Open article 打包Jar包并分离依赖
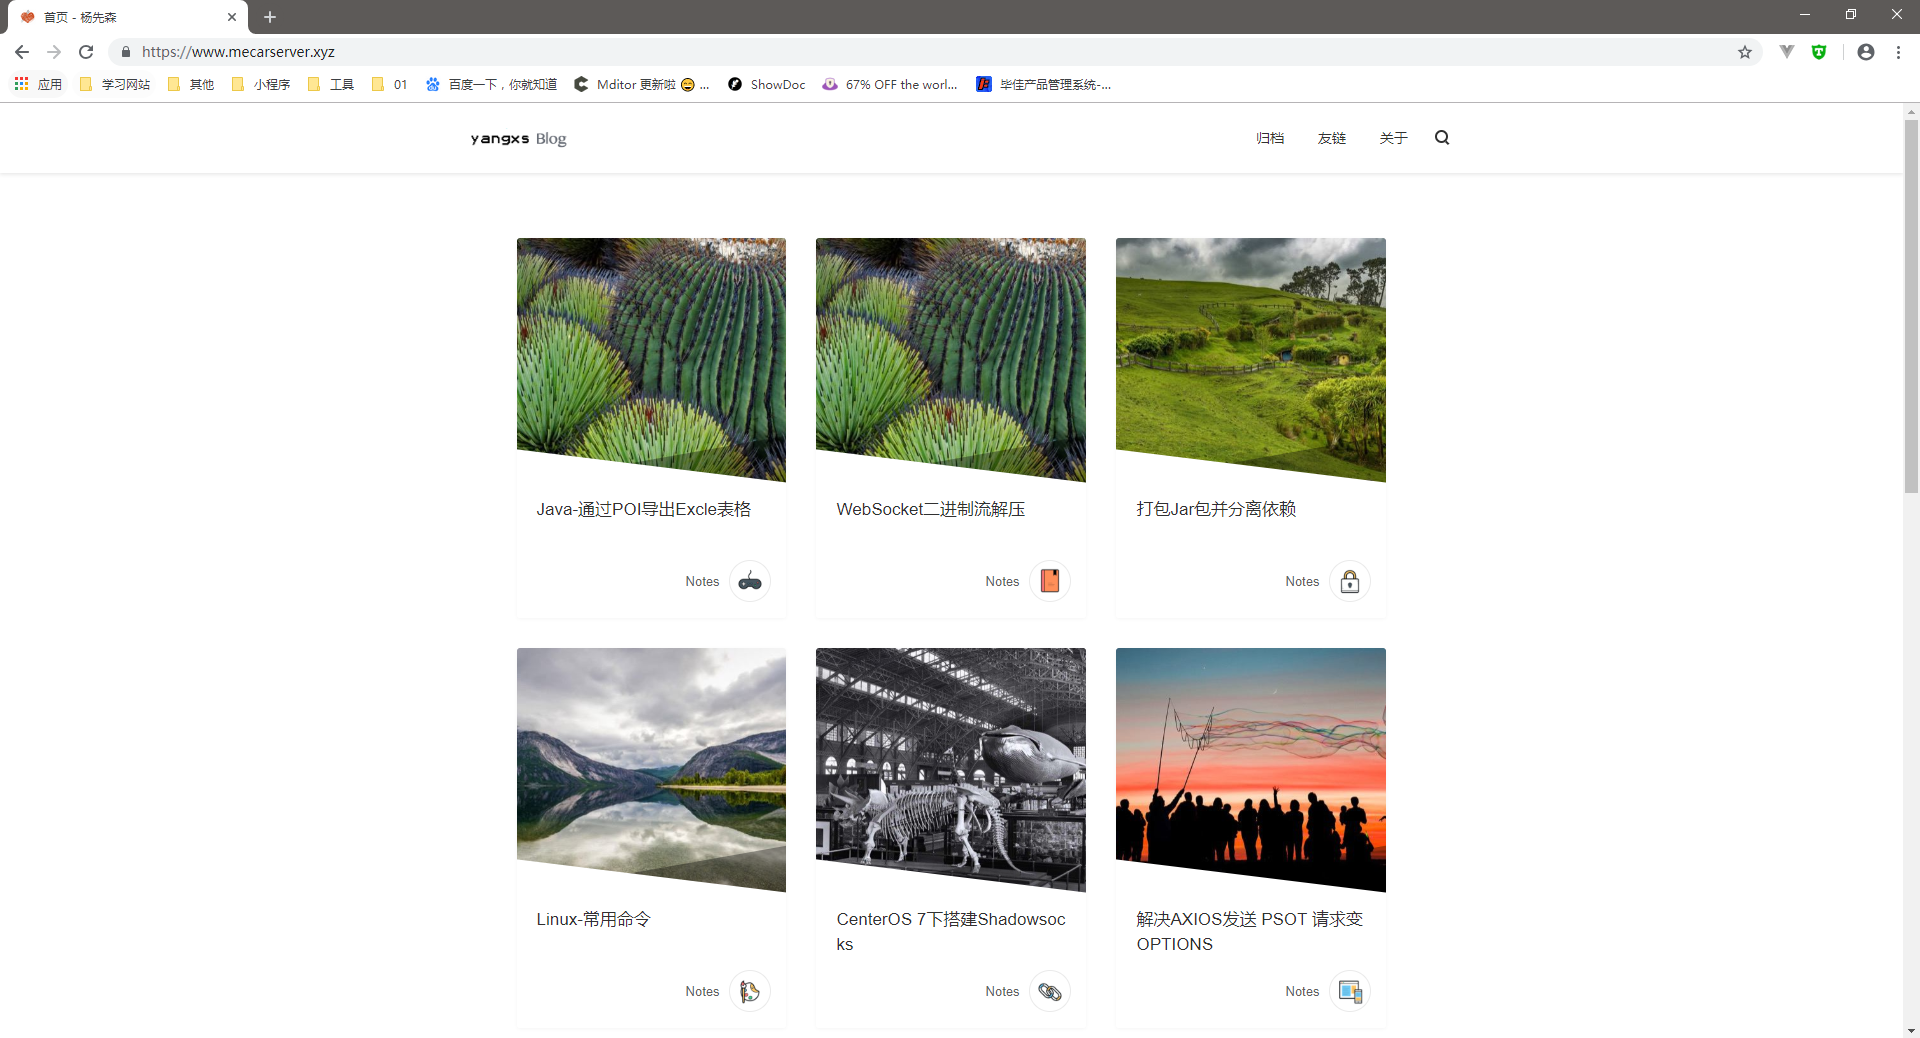Image resolution: width=1920 pixels, height=1038 pixels. [1216, 509]
